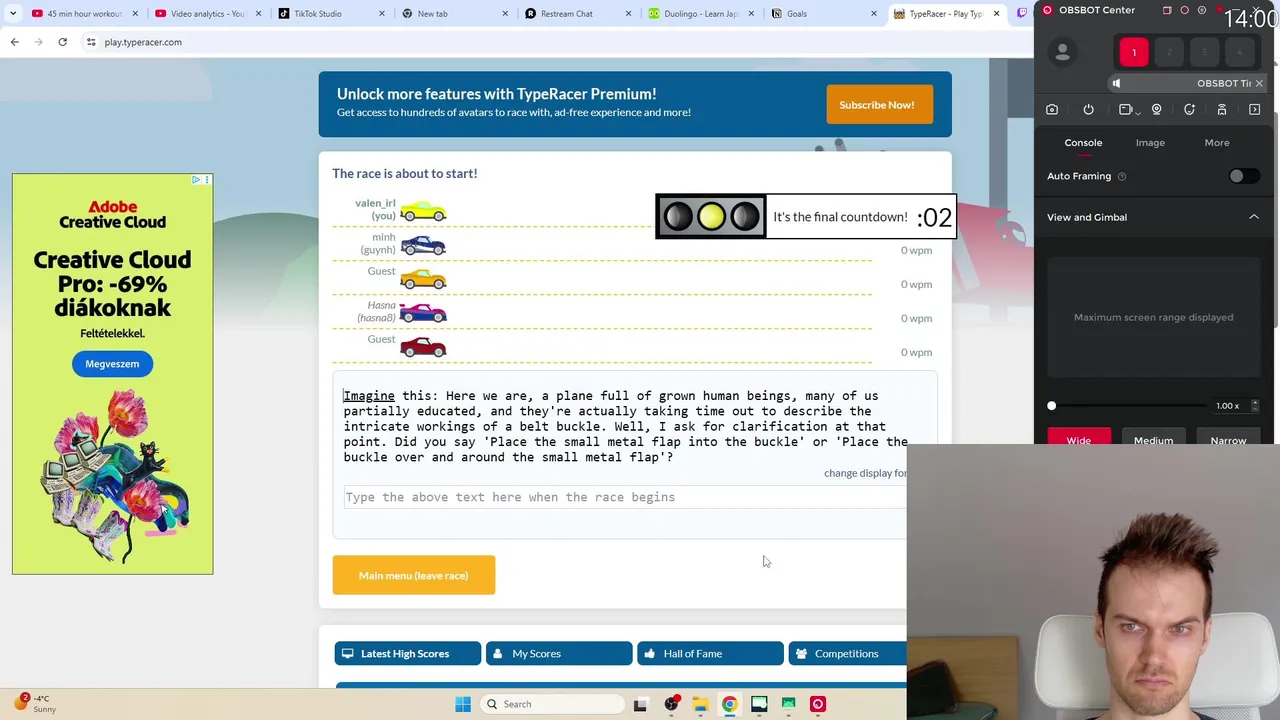Screen dimensions: 1280x720
Task: Open the Competitions tab
Action: click(x=848, y=654)
